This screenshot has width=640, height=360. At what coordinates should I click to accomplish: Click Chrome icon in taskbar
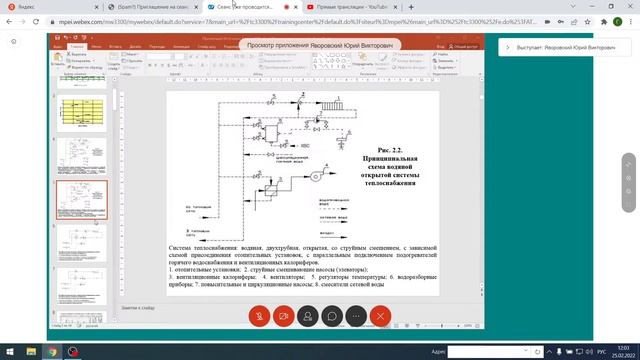(x=52, y=351)
